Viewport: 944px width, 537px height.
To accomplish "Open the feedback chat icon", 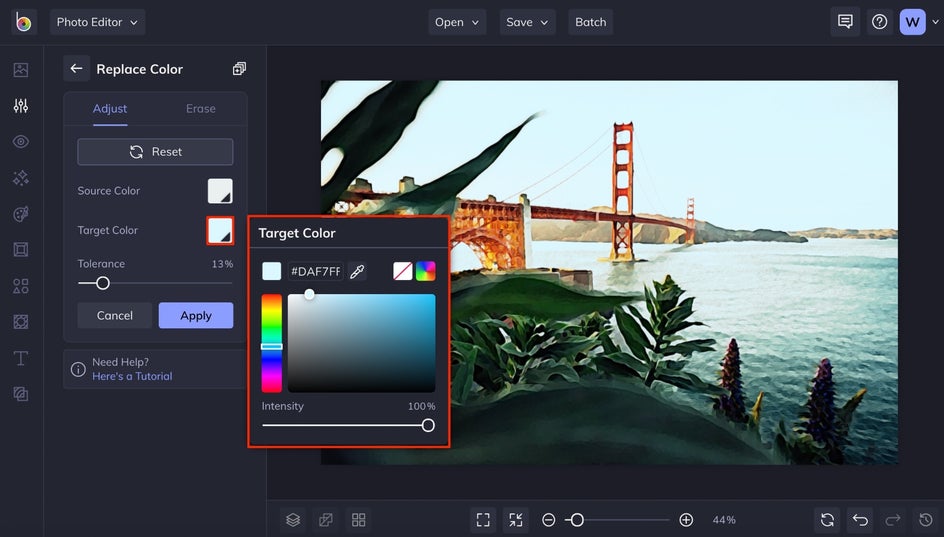I will point(845,22).
